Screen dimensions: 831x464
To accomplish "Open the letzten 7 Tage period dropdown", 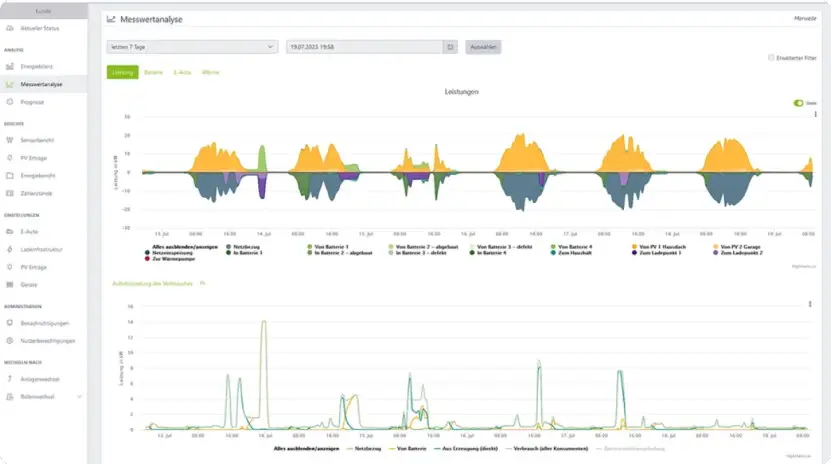I will [192, 47].
